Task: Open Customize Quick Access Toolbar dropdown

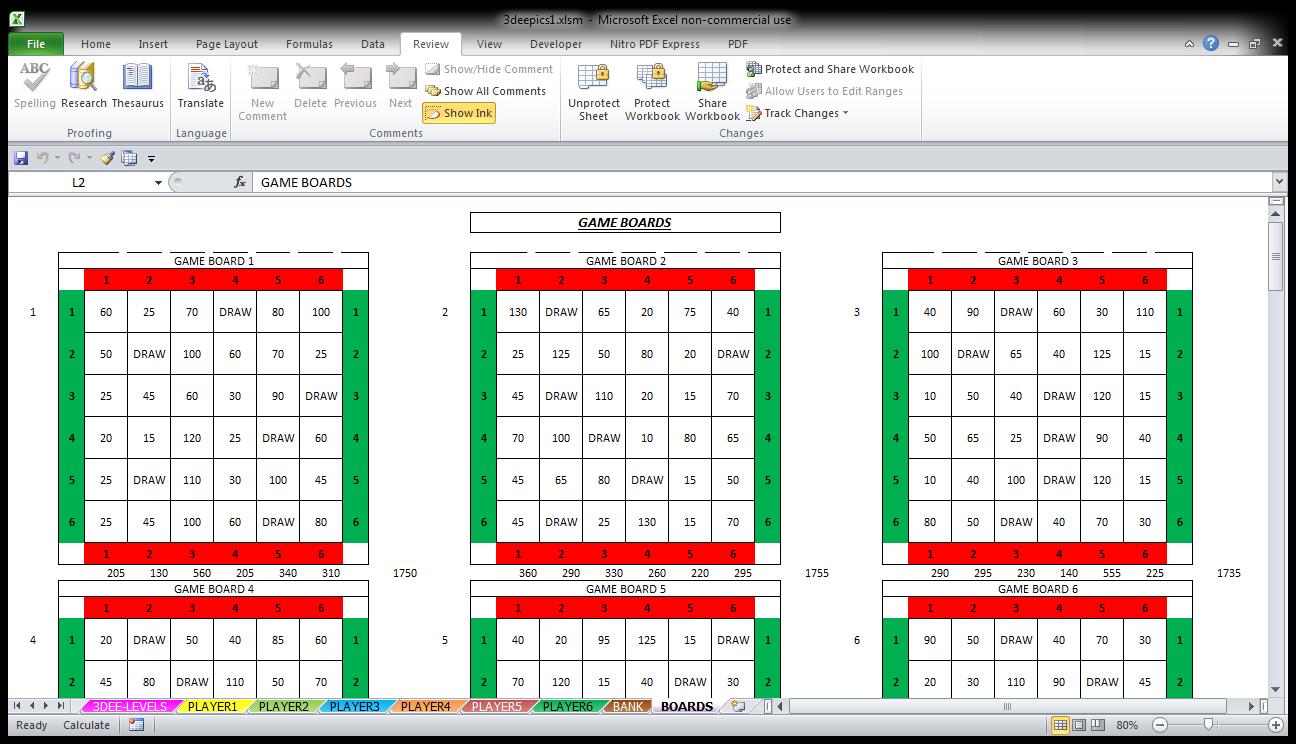Action: pos(152,159)
